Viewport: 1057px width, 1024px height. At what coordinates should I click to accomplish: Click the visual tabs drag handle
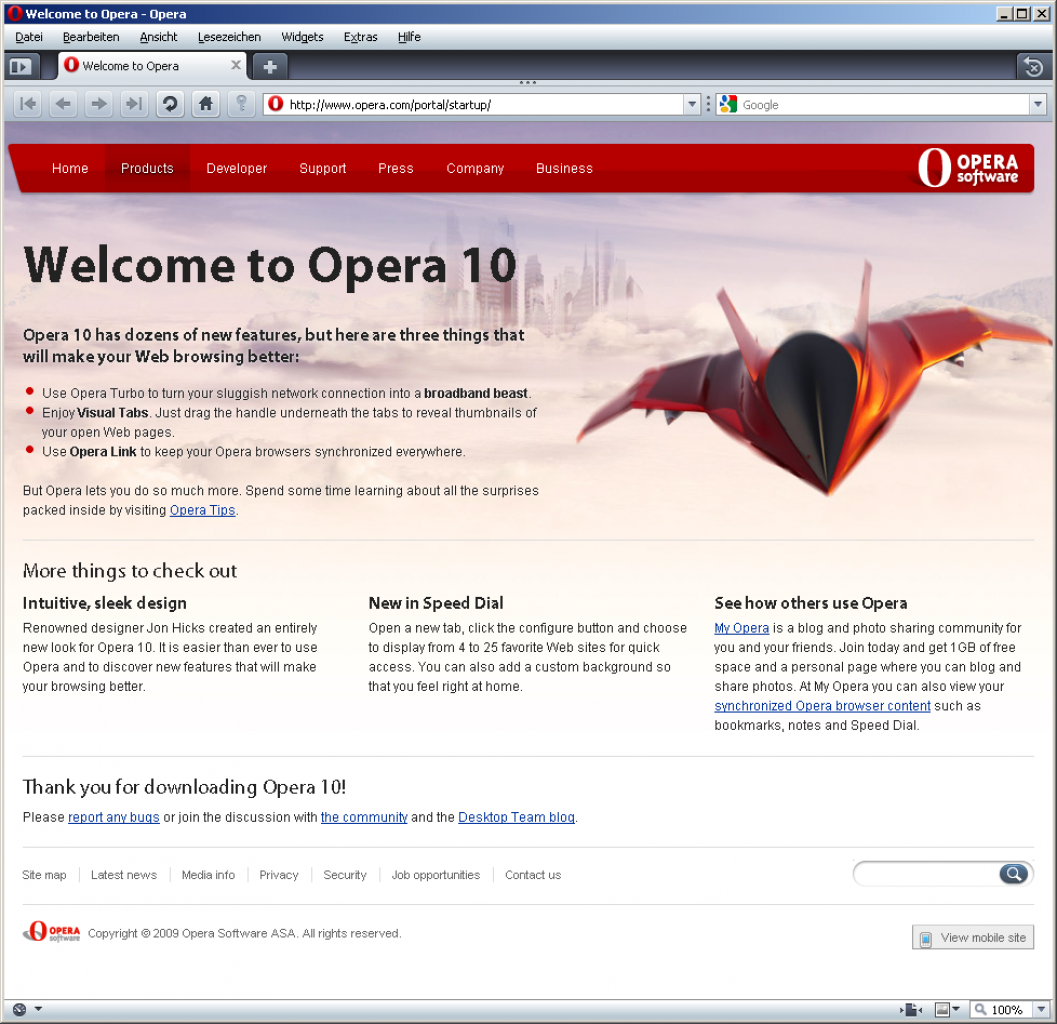[x=528, y=83]
